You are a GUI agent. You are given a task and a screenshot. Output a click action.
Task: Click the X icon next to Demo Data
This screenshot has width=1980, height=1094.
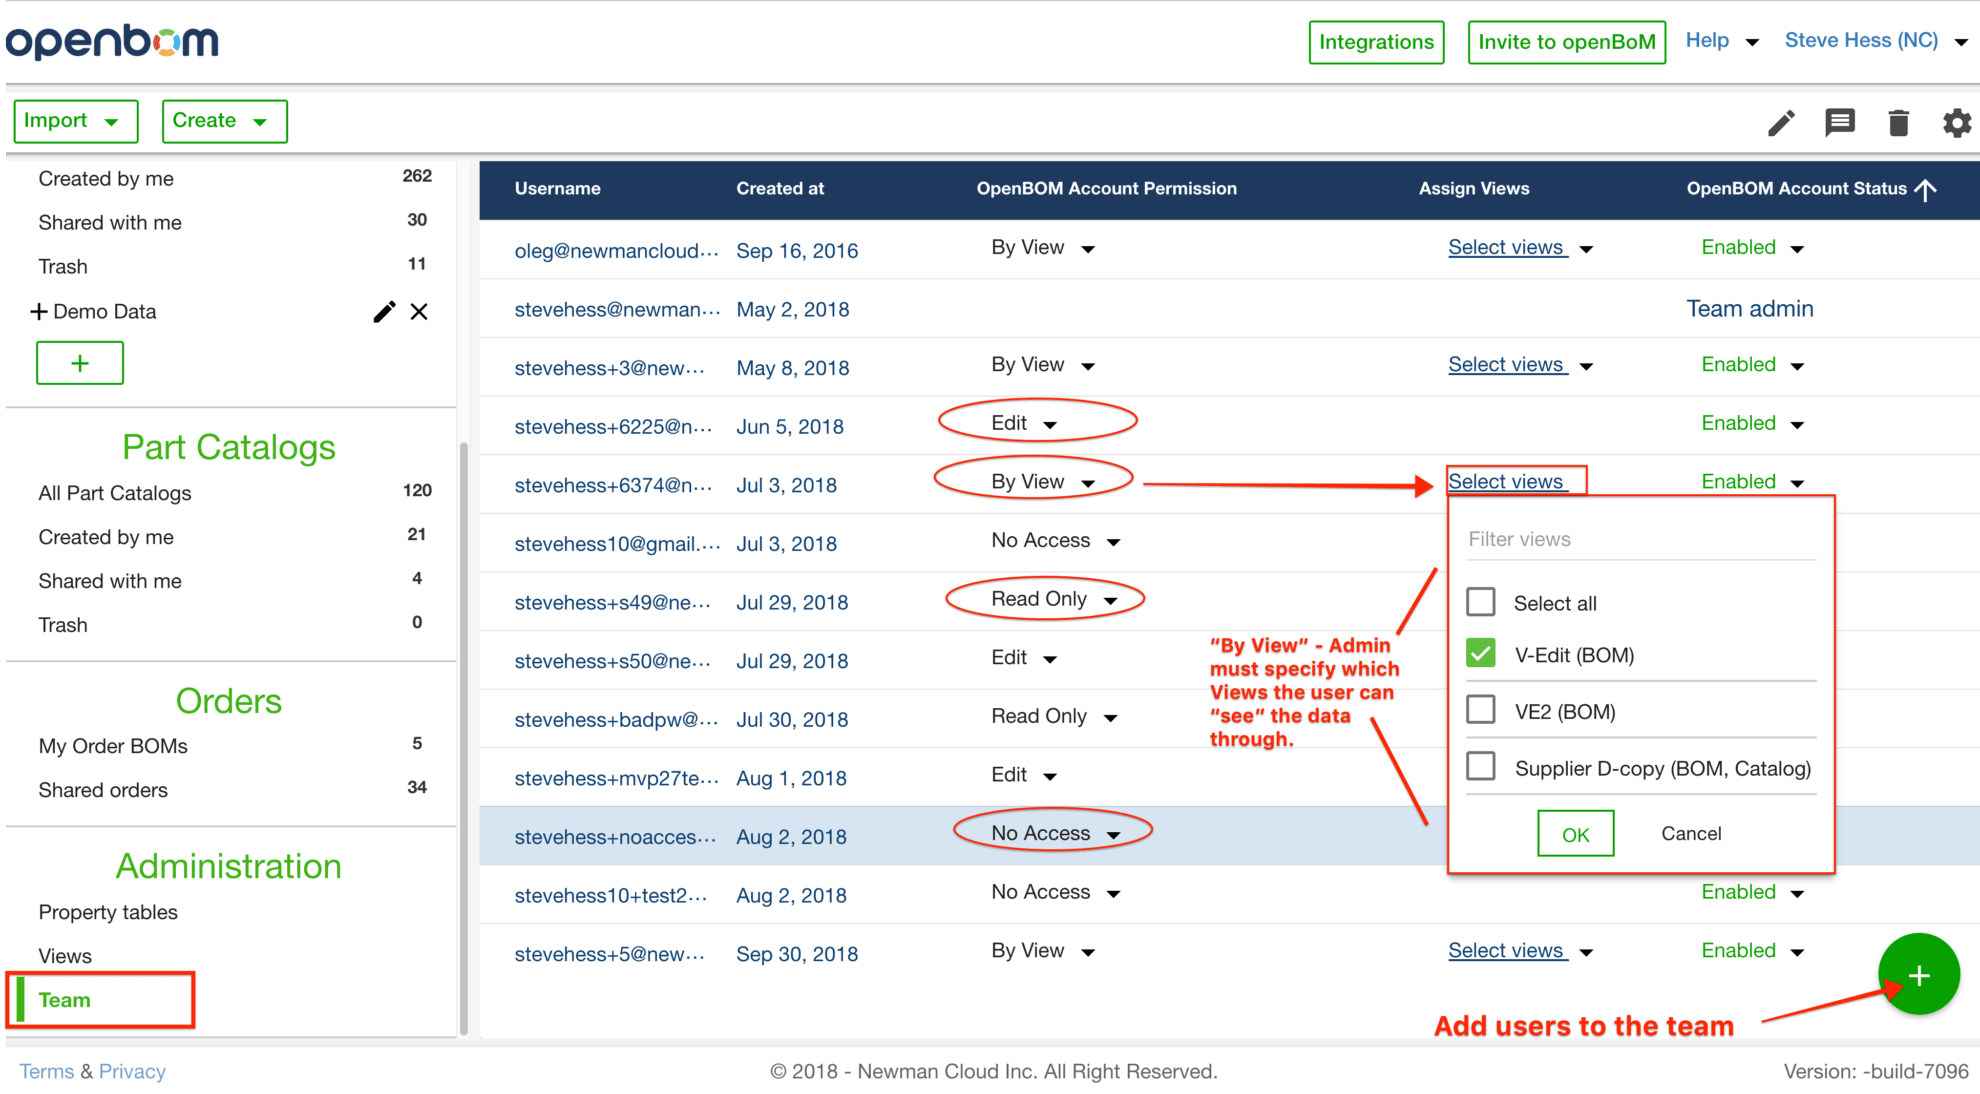(x=419, y=311)
